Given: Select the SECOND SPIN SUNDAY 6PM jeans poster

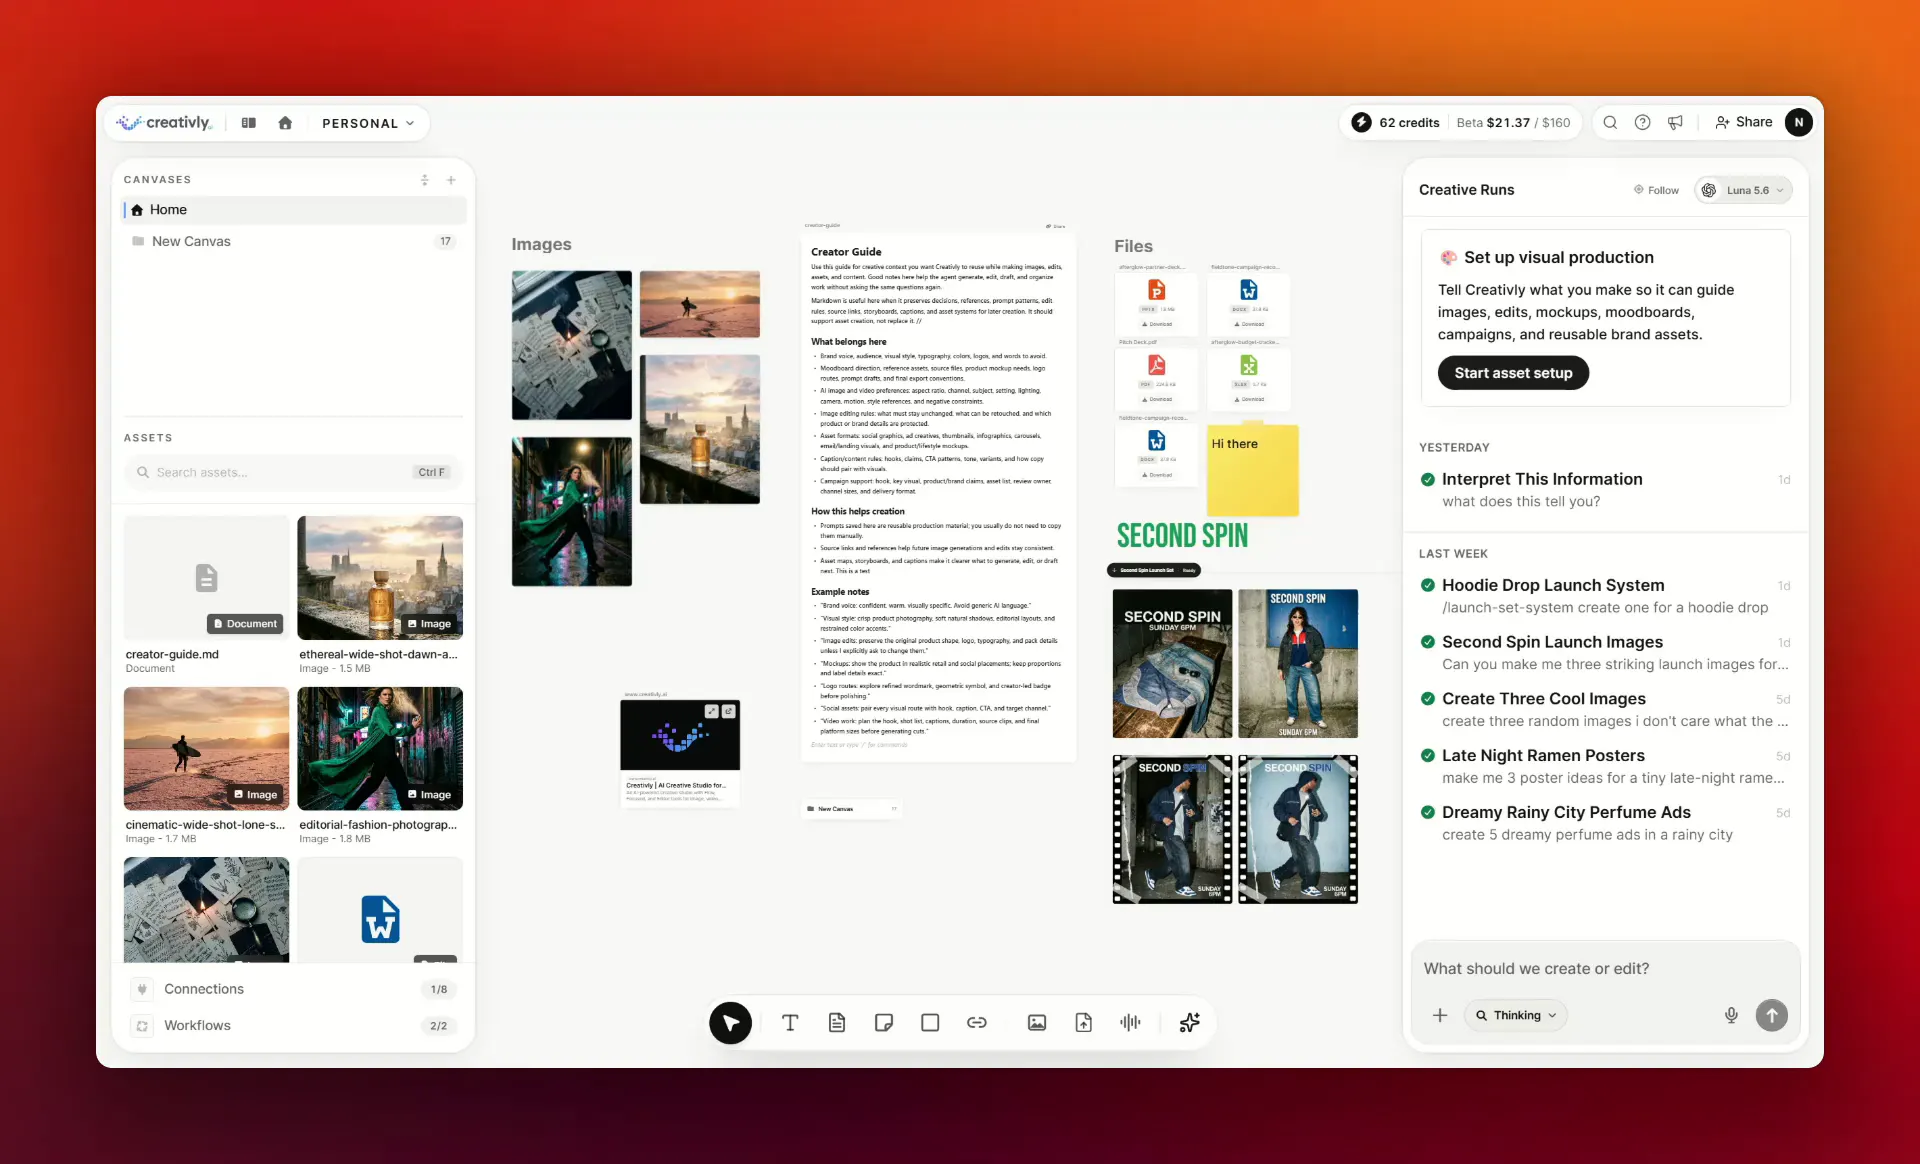Looking at the screenshot, I should click(x=1172, y=663).
